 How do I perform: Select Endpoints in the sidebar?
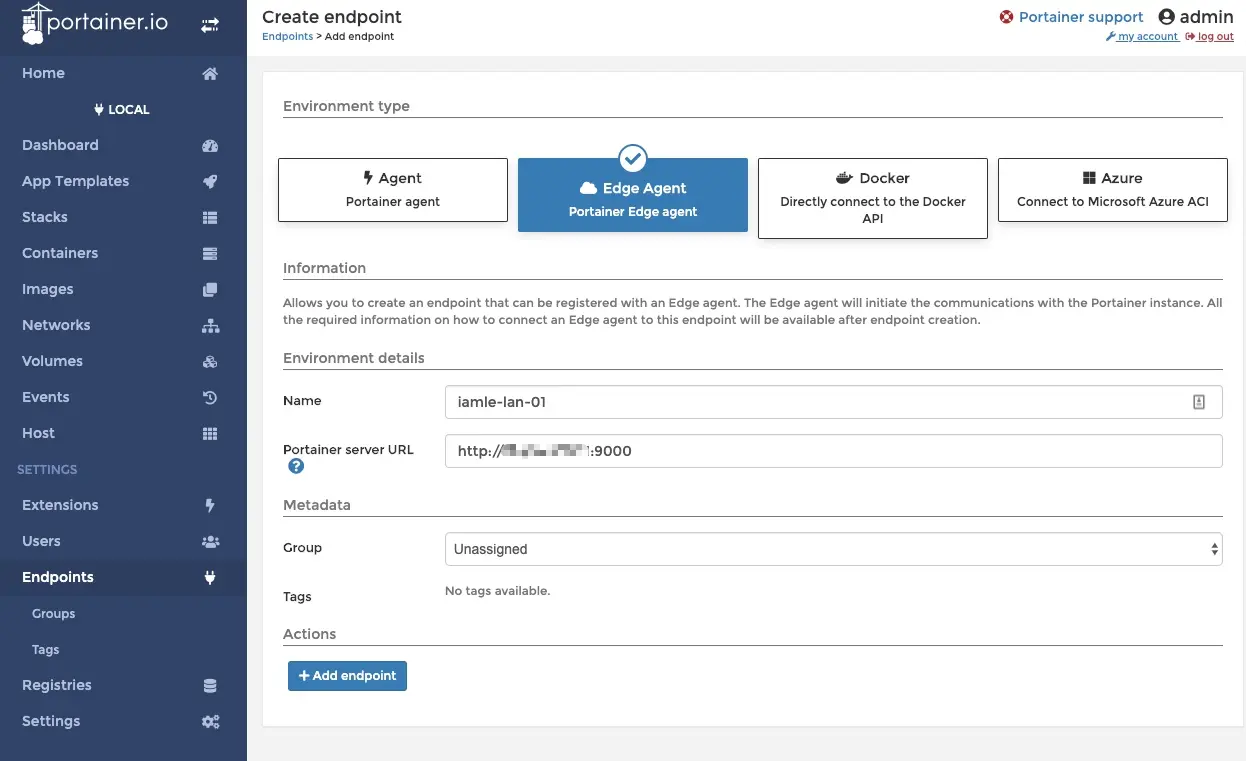(x=123, y=577)
